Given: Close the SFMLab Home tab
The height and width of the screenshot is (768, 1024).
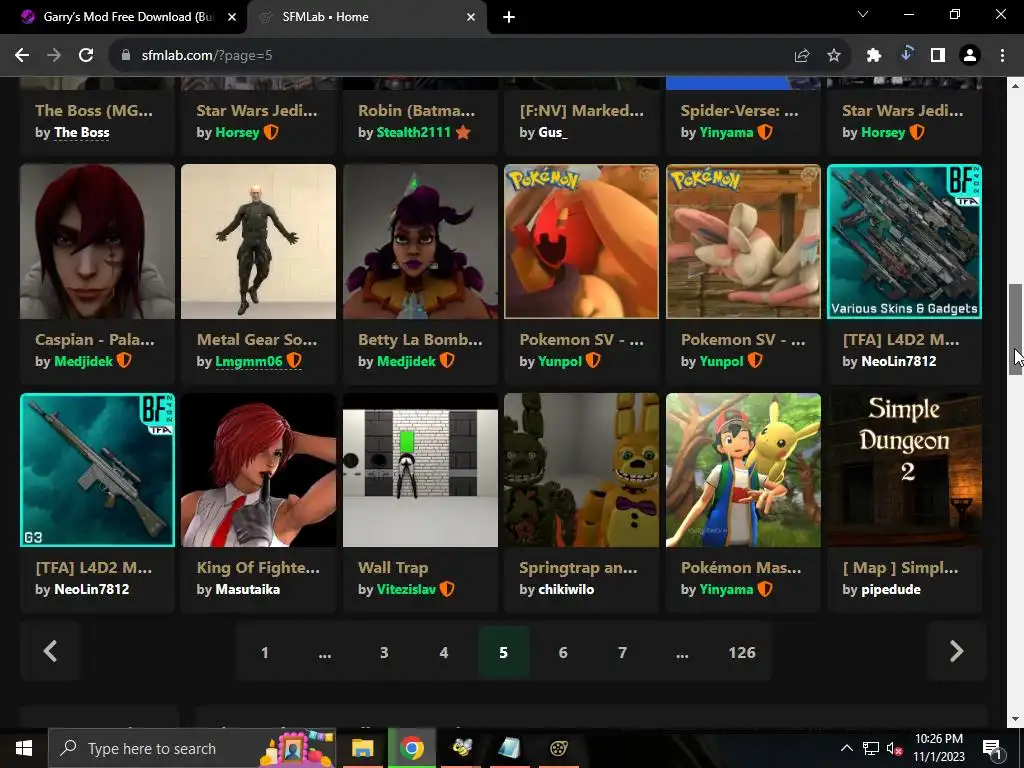Looking at the screenshot, I should (x=471, y=17).
